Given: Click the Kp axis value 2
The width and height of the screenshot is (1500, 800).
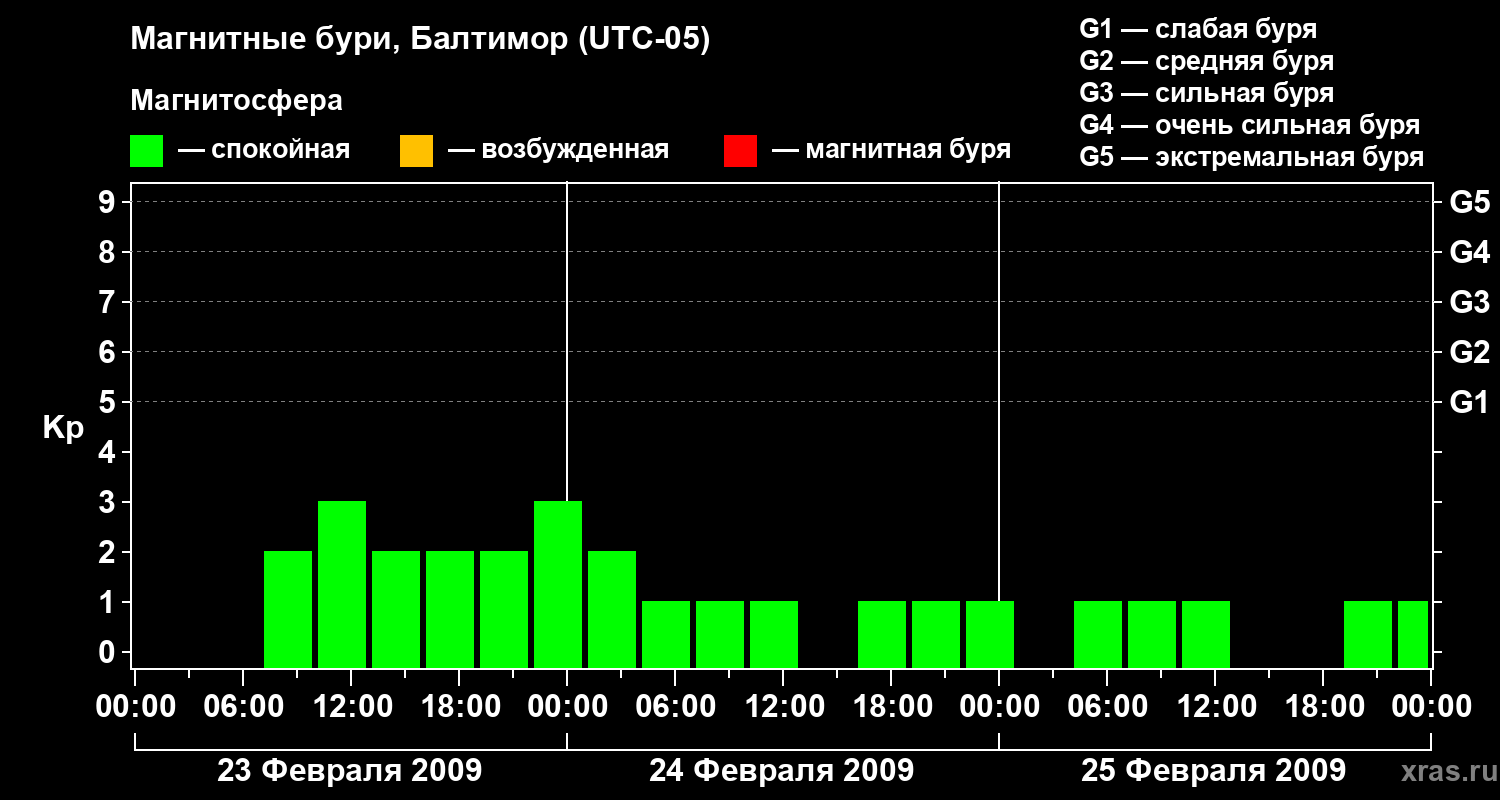Looking at the screenshot, I should coord(109,552).
